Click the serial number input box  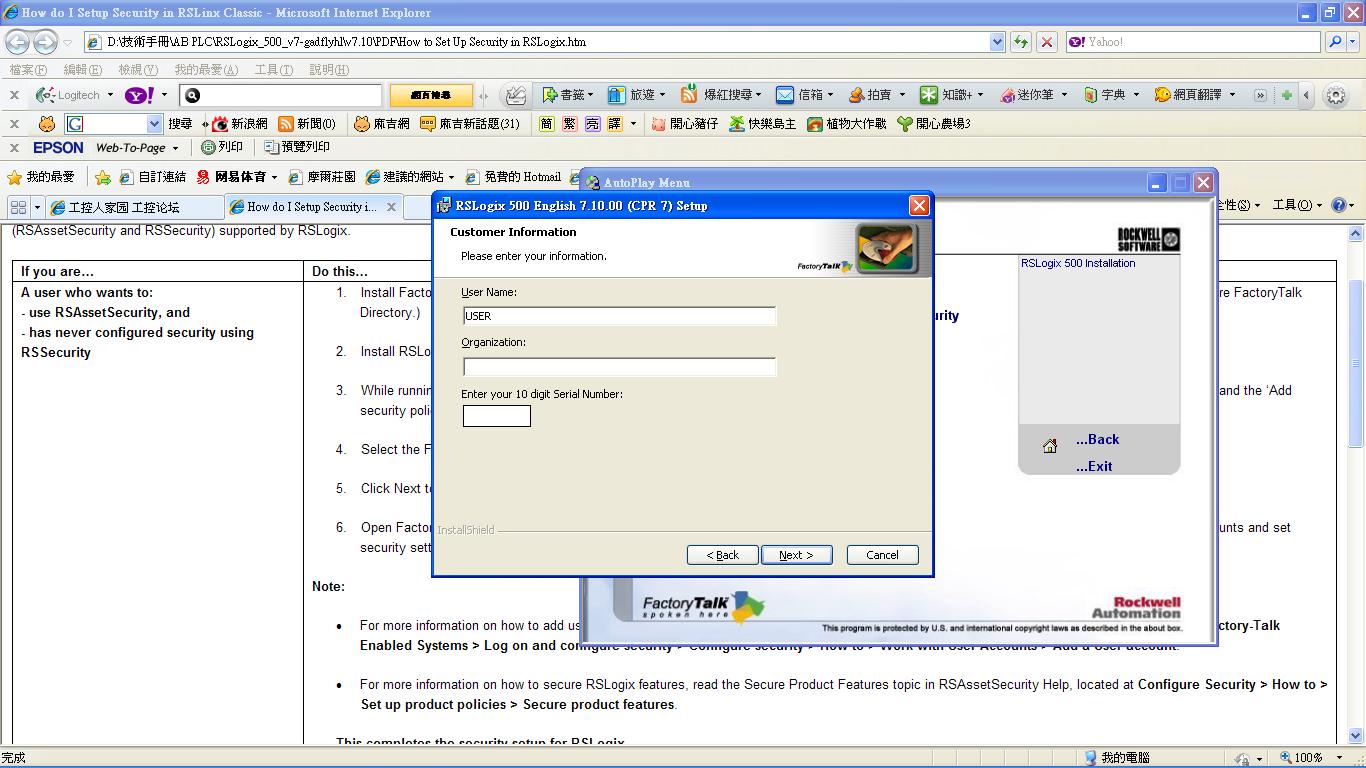pyautogui.click(x=497, y=416)
